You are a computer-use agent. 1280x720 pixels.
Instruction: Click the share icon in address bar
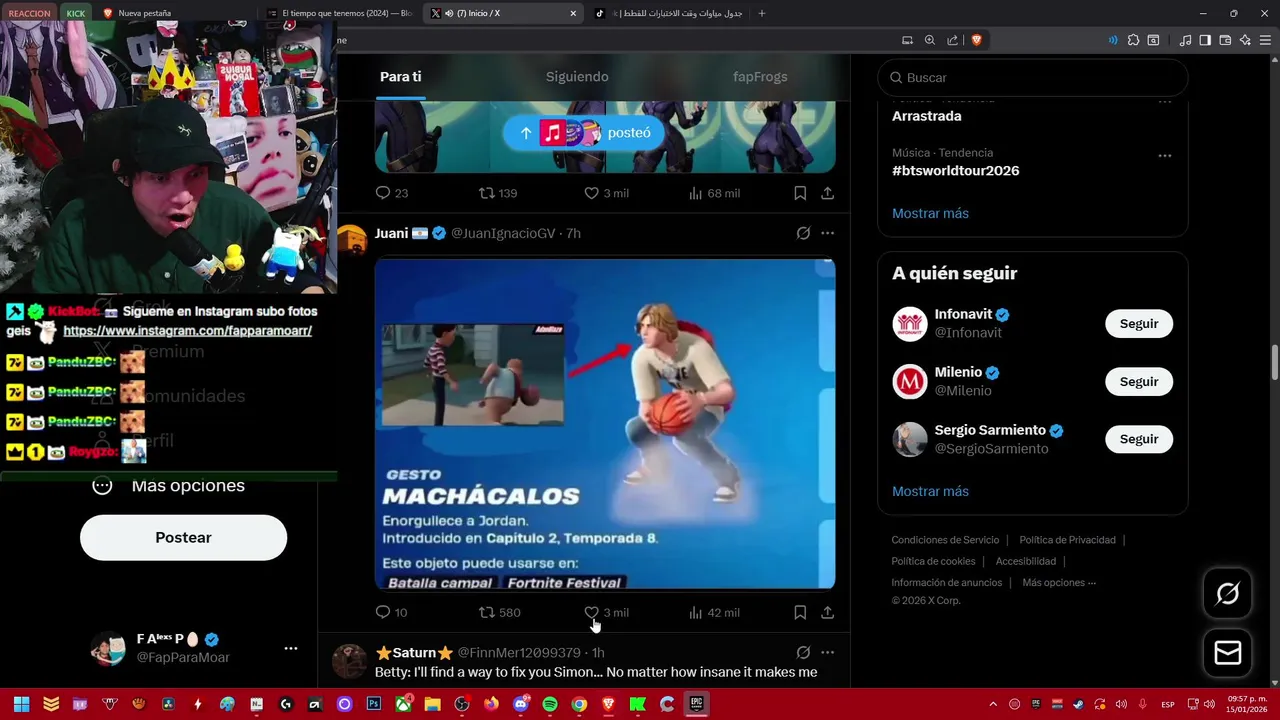(x=952, y=40)
